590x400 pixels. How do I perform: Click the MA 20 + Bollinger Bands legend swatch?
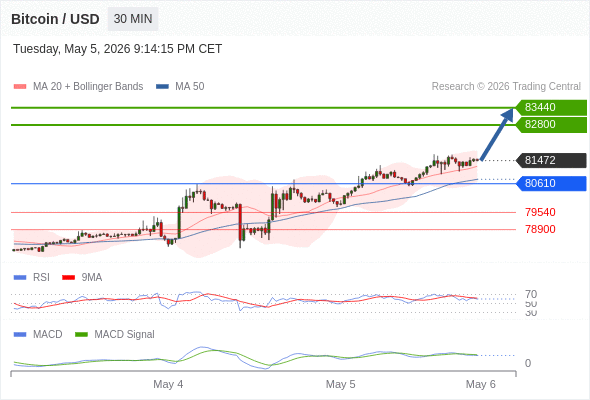(20, 87)
